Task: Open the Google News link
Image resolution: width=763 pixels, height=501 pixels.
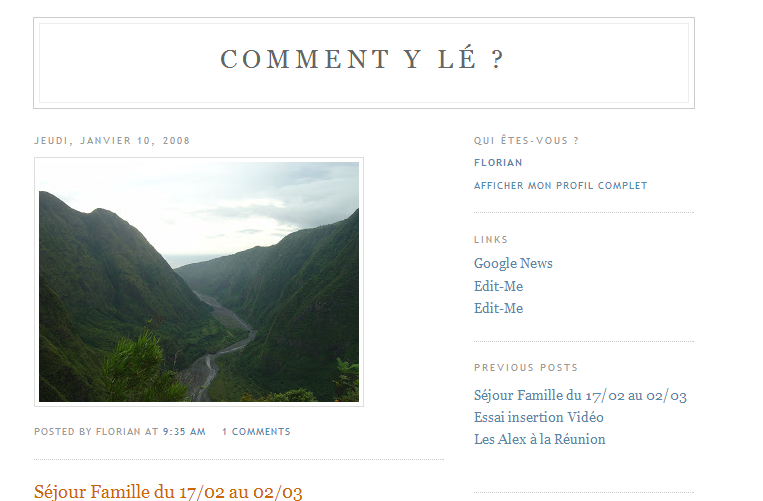Action: point(513,263)
